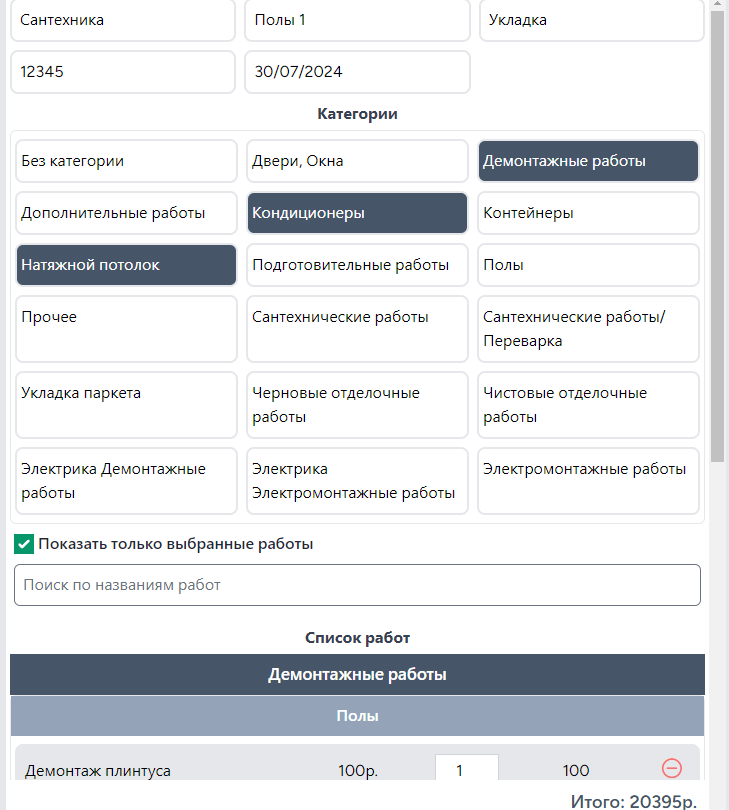Select the Подготовительные работы category
The image size is (729, 810).
tap(357, 265)
